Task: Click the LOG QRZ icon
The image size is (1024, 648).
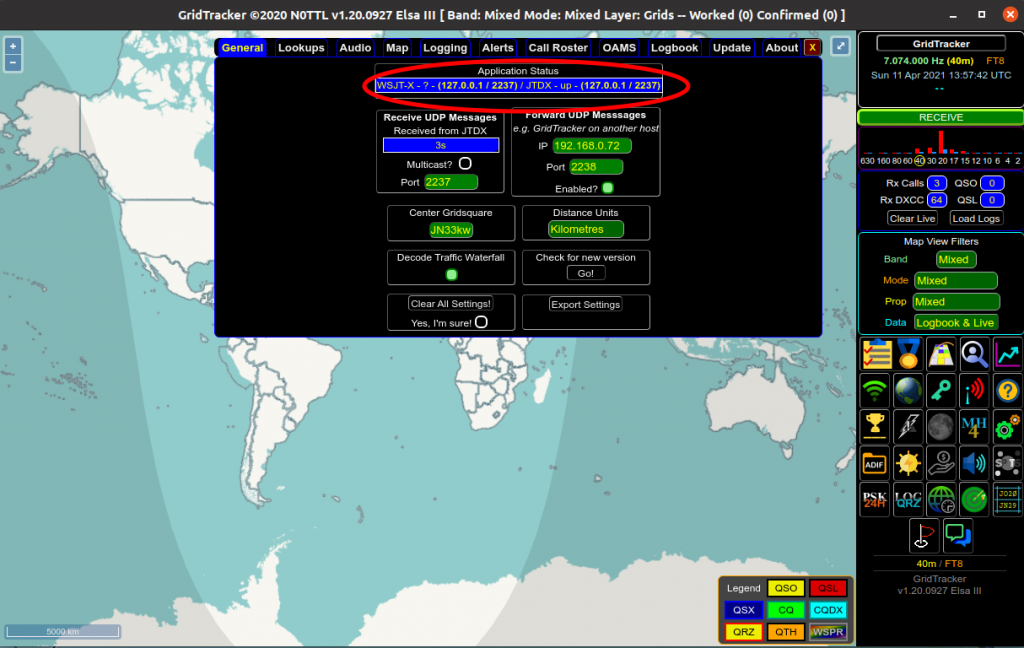Action: [x=908, y=500]
